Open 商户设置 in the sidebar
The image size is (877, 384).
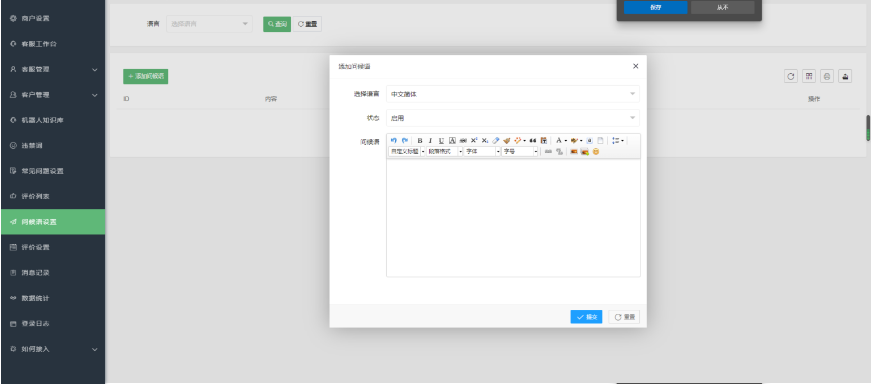click(53, 18)
